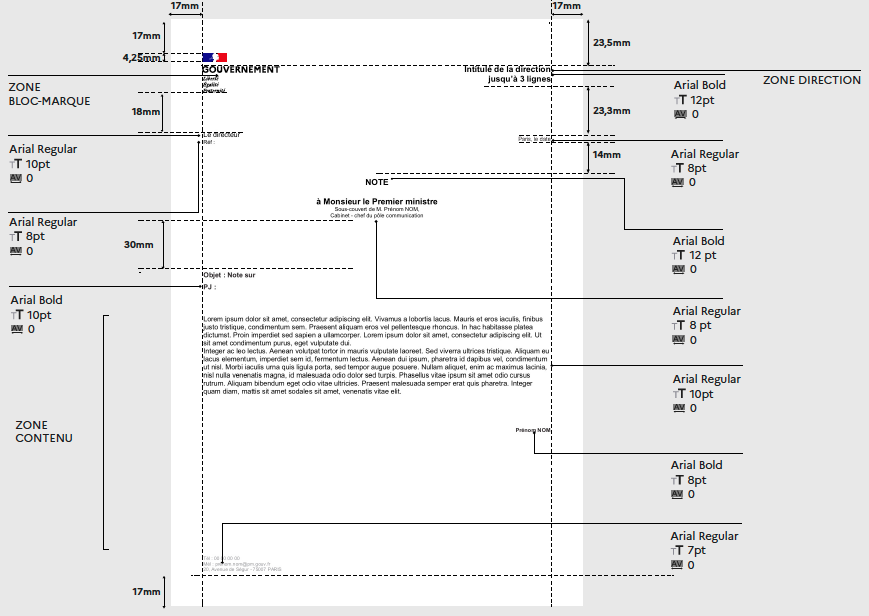
Task: Click the font size icon beside 7pt
Action: tap(677, 551)
